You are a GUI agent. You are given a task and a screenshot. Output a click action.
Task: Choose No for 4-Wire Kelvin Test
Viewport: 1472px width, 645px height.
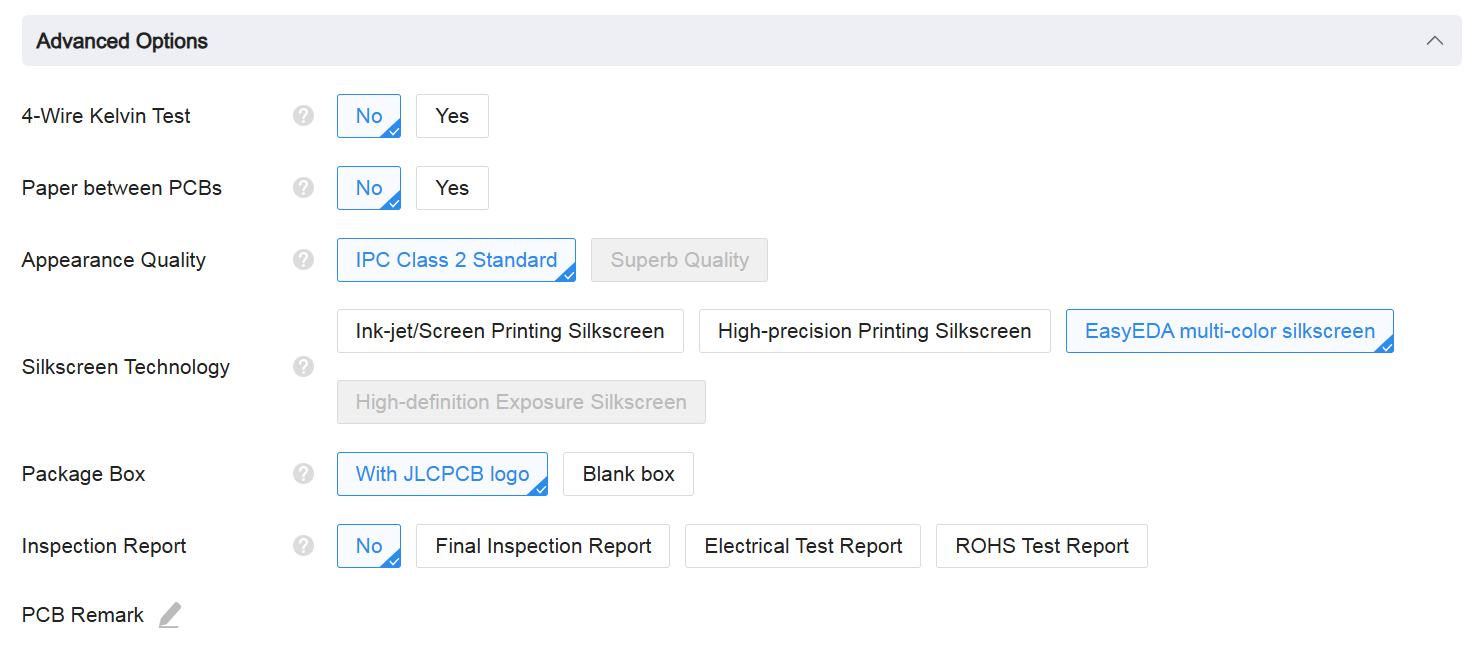tap(368, 116)
